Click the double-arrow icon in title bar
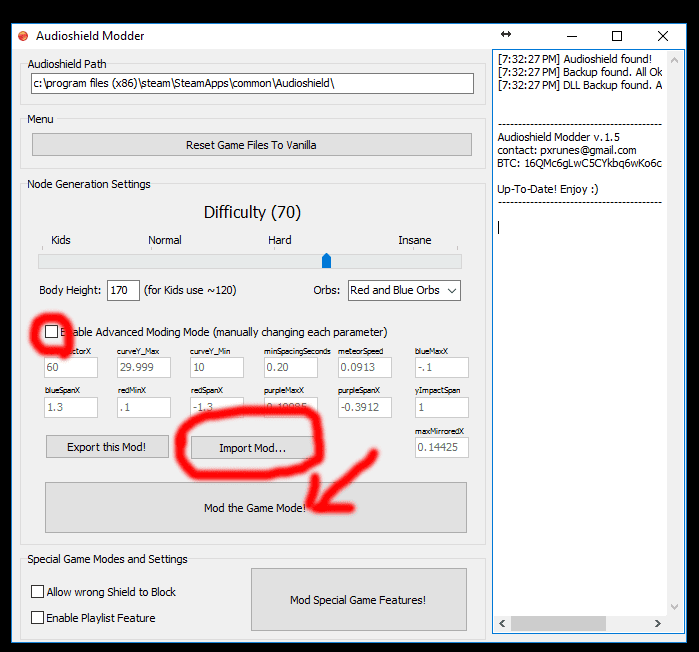 pyautogui.click(x=506, y=34)
